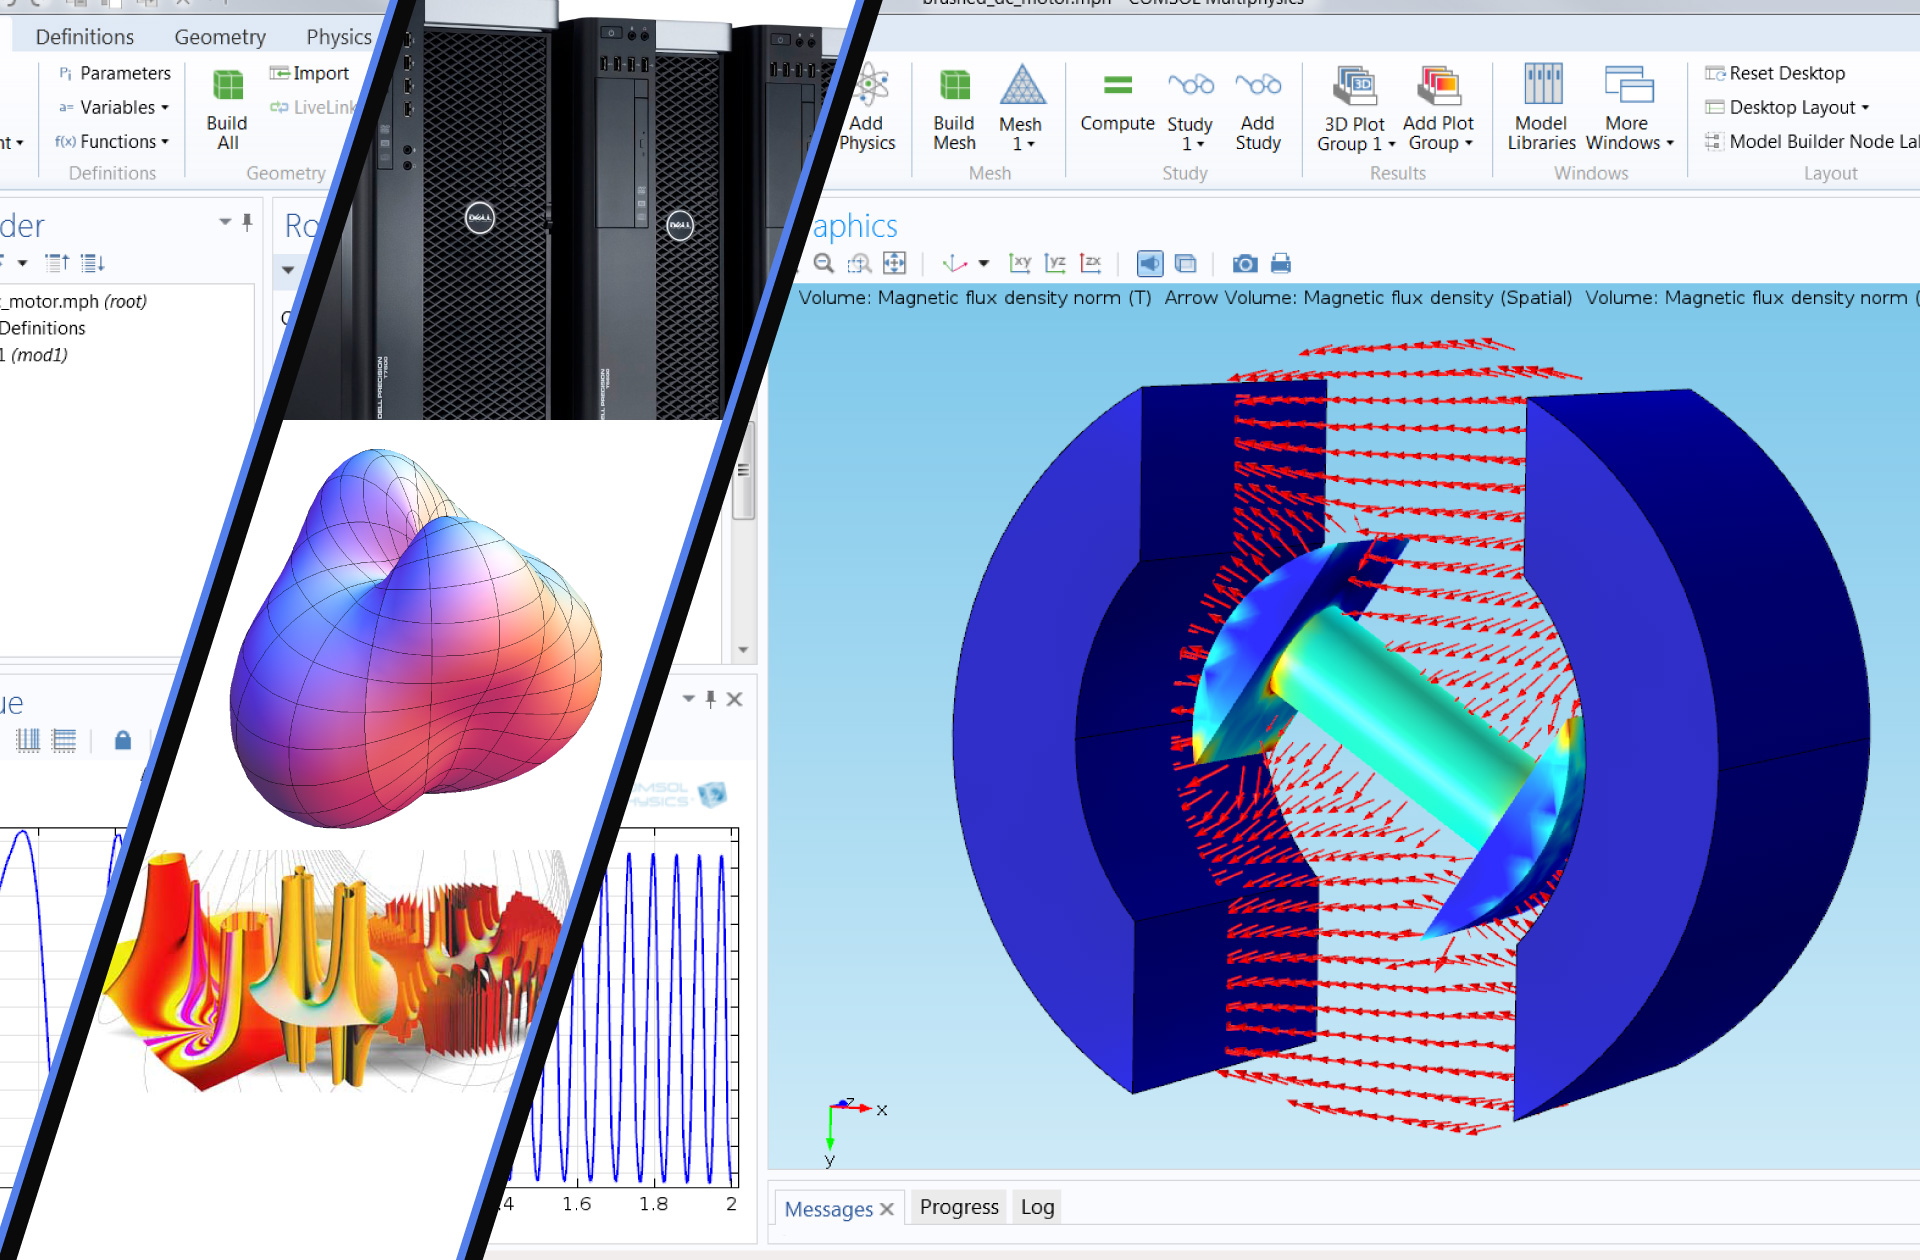Switch to the XY plane view
Image resolution: width=1920 pixels, height=1260 pixels.
pyautogui.click(x=1020, y=263)
